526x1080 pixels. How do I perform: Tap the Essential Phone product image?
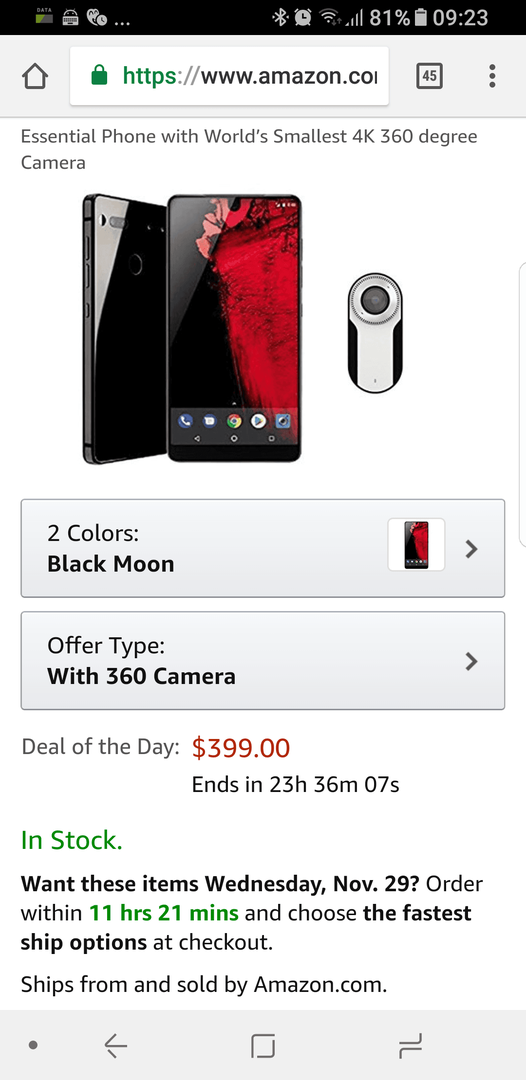(x=192, y=329)
